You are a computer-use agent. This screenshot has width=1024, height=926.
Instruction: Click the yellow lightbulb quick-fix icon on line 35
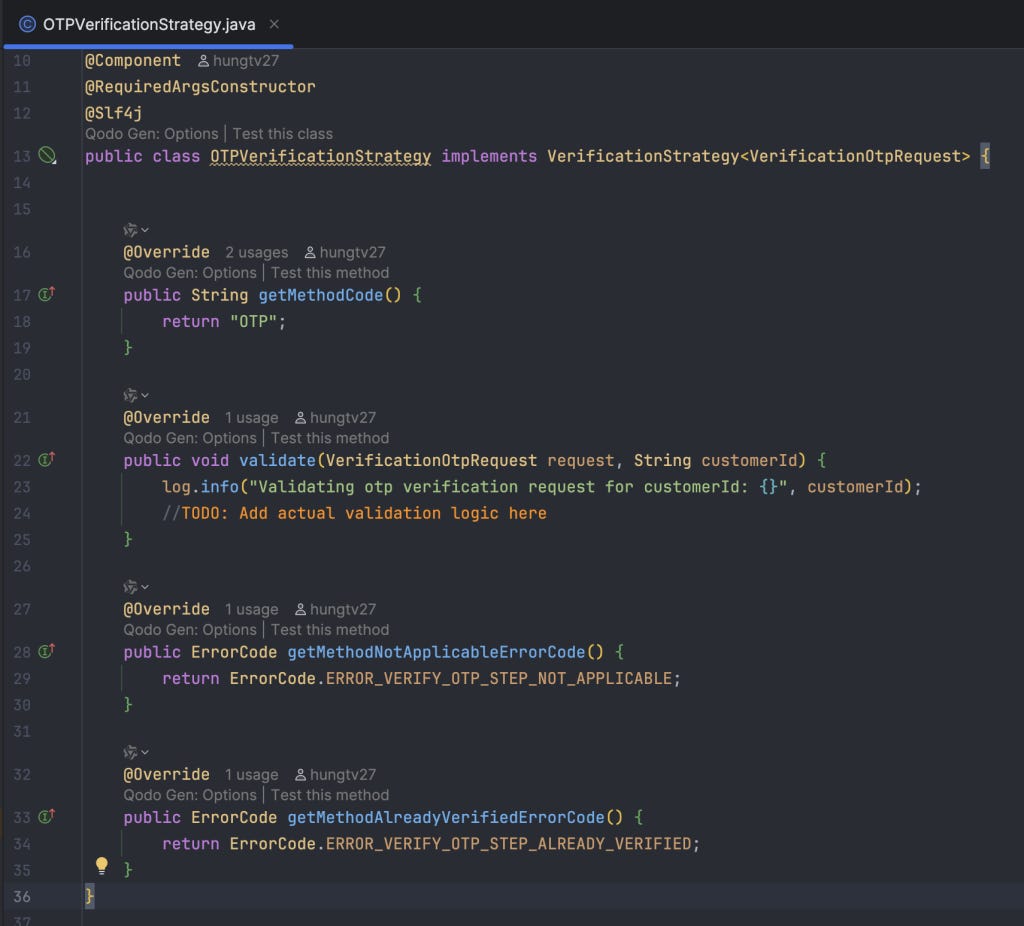(x=102, y=866)
